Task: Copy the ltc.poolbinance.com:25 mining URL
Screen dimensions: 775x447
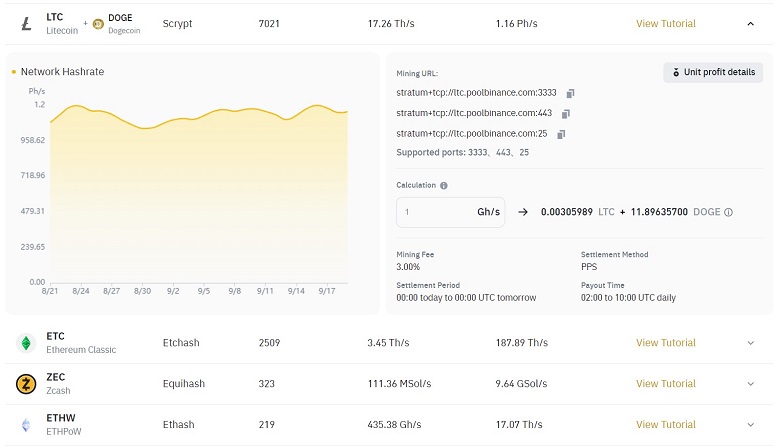Action: (561, 134)
